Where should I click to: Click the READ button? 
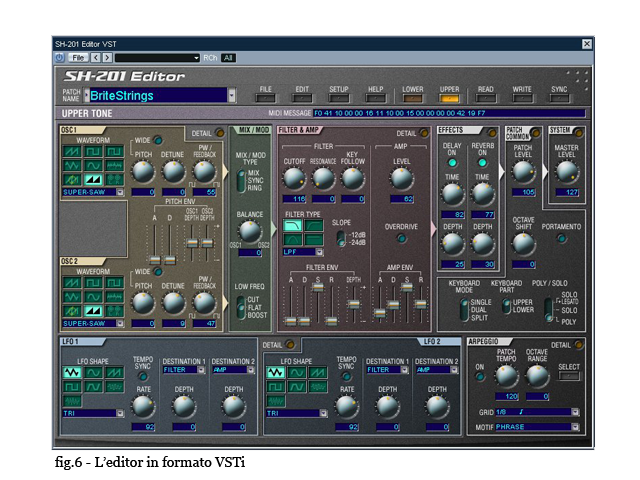[x=486, y=98]
